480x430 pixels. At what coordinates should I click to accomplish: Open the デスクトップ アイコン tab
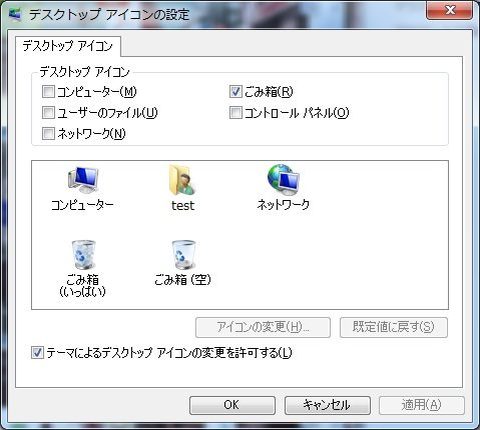click(68, 46)
